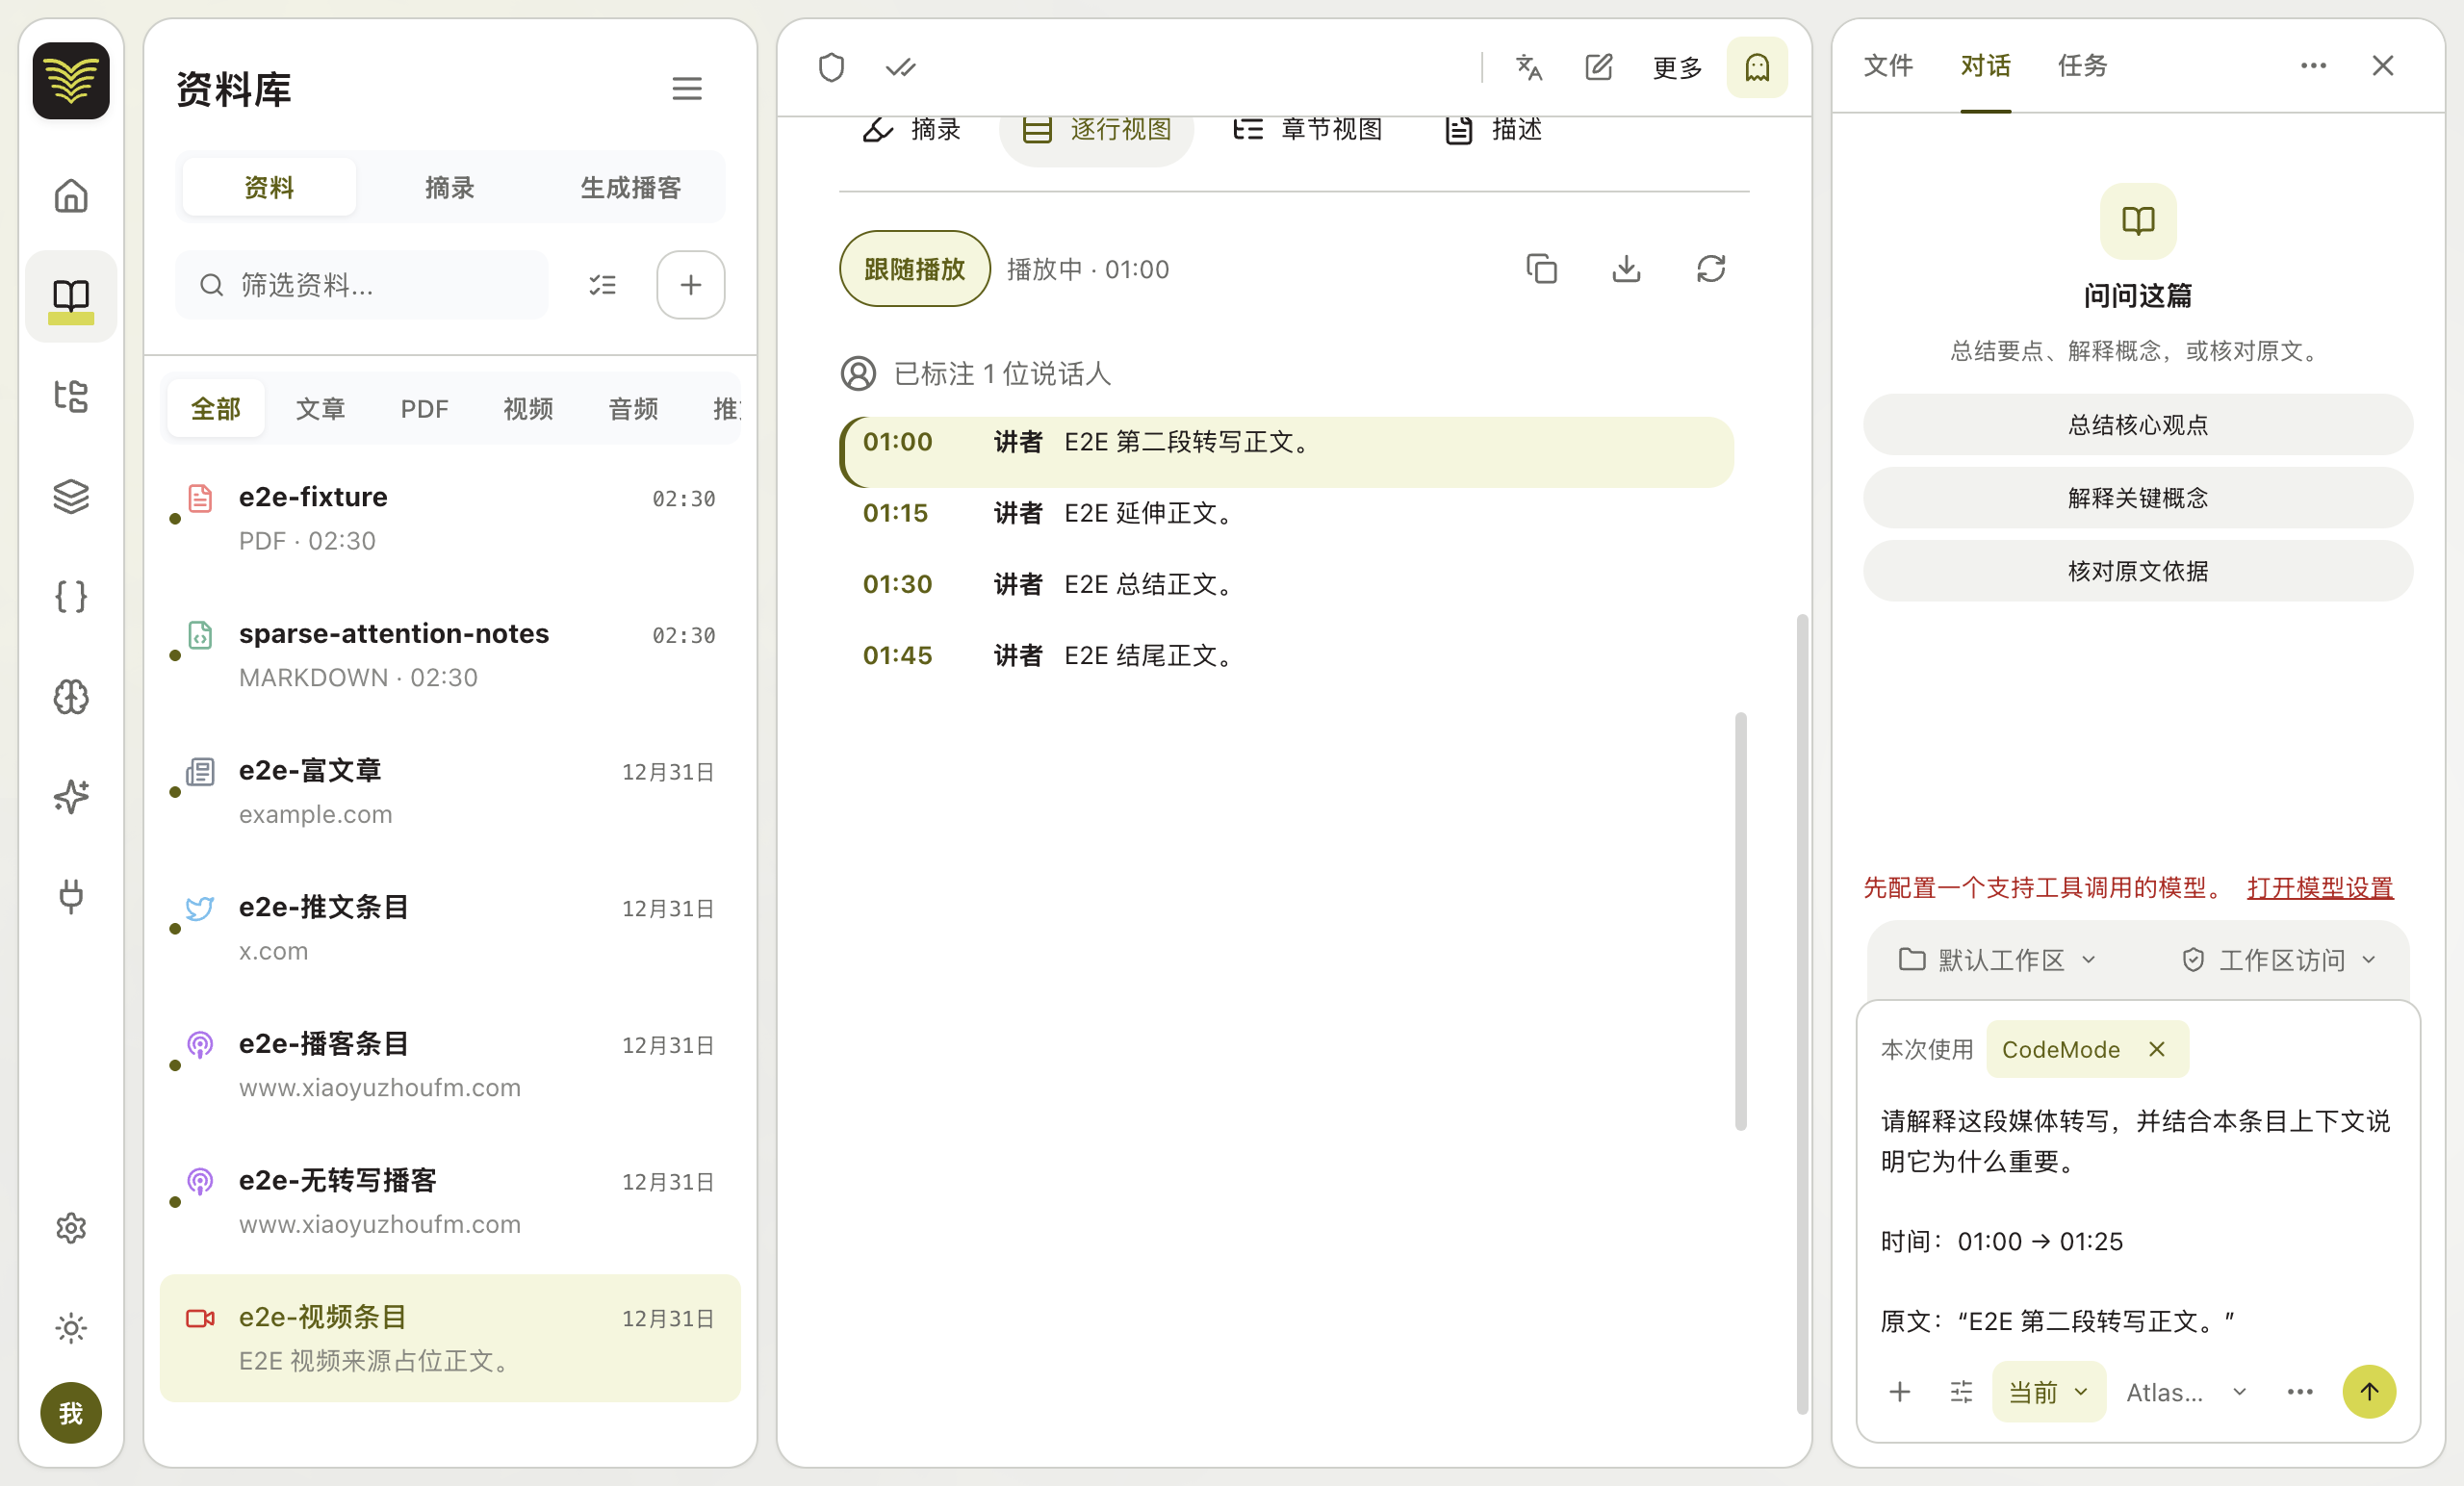Download the transcript
The width and height of the screenshot is (2464, 1486).
point(1626,269)
